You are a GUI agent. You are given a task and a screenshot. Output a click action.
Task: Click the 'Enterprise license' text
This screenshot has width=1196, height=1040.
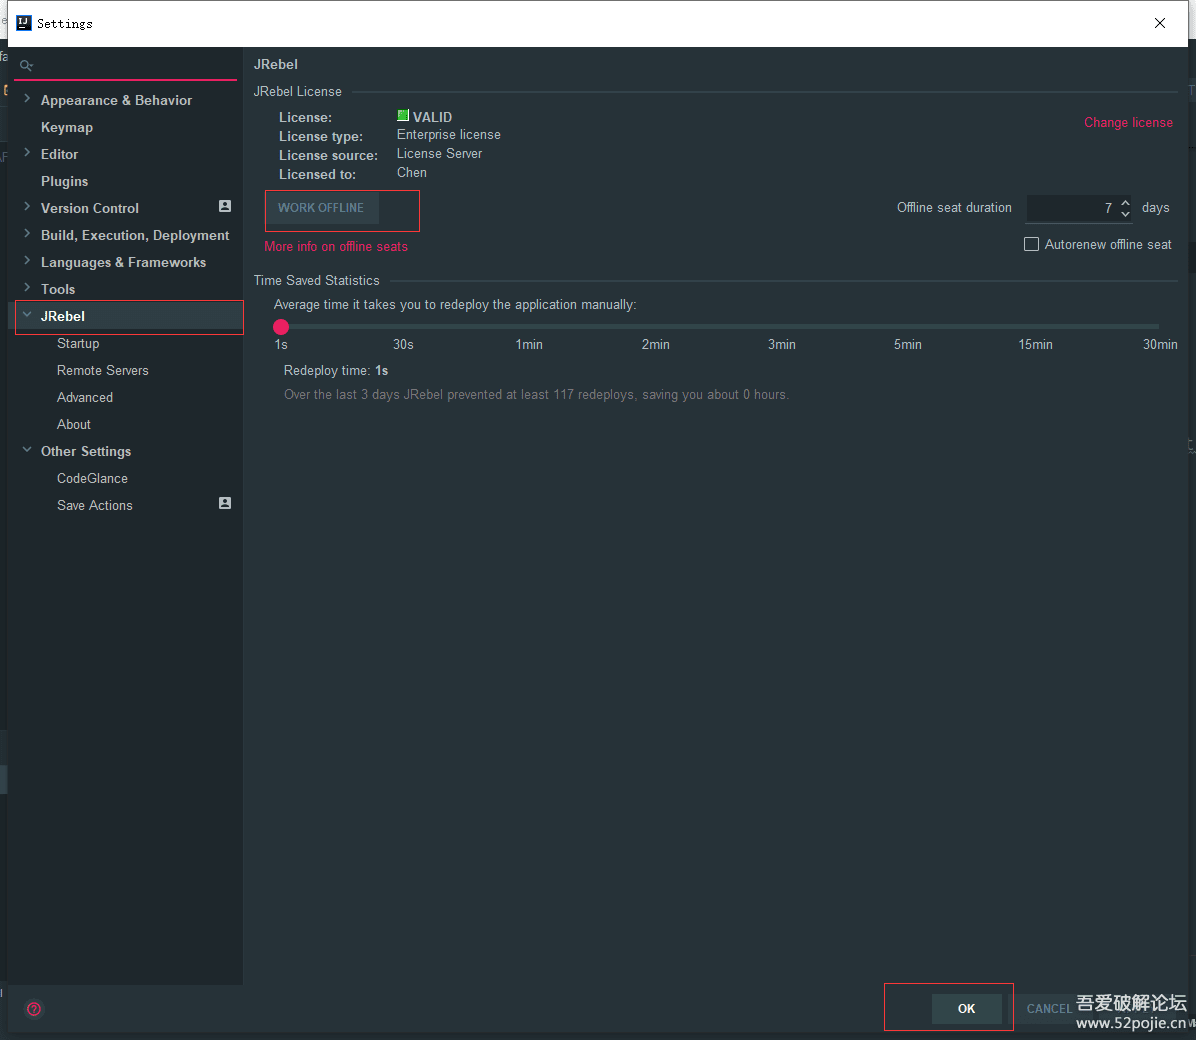[x=448, y=134]
